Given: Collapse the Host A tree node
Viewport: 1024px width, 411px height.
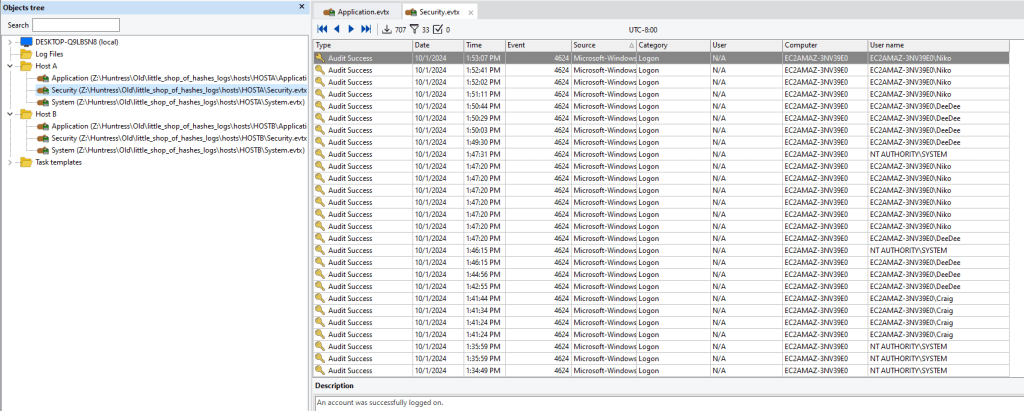Looking at the screenshot, I should [x=10, y=66].
